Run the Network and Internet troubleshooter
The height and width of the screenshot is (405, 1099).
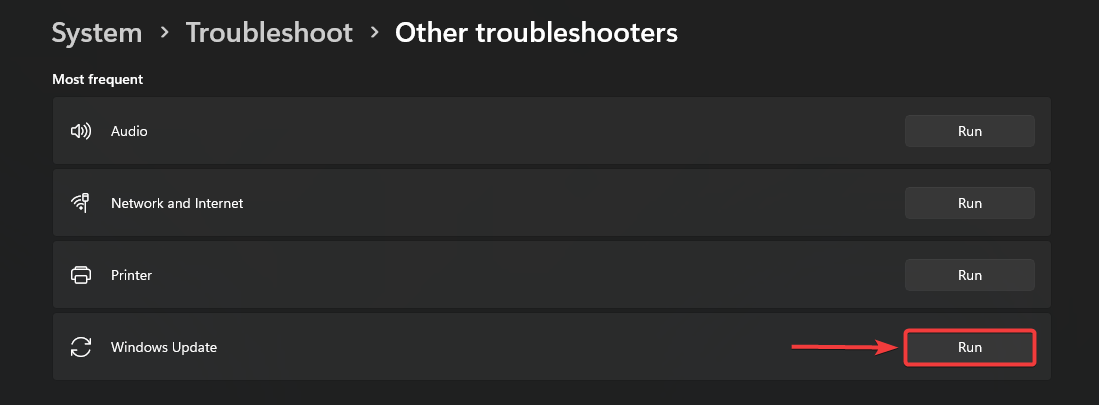(x=969, y=203)
